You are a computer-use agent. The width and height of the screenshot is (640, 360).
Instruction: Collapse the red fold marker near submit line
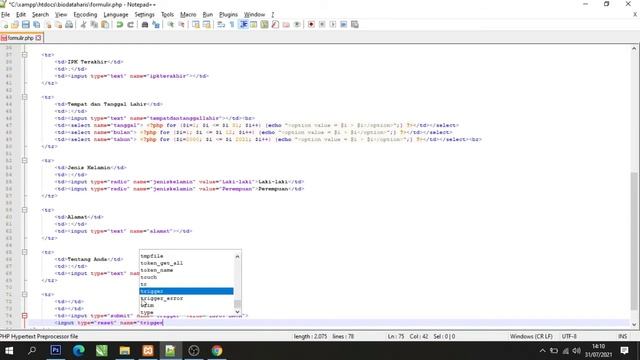point(24,316)
